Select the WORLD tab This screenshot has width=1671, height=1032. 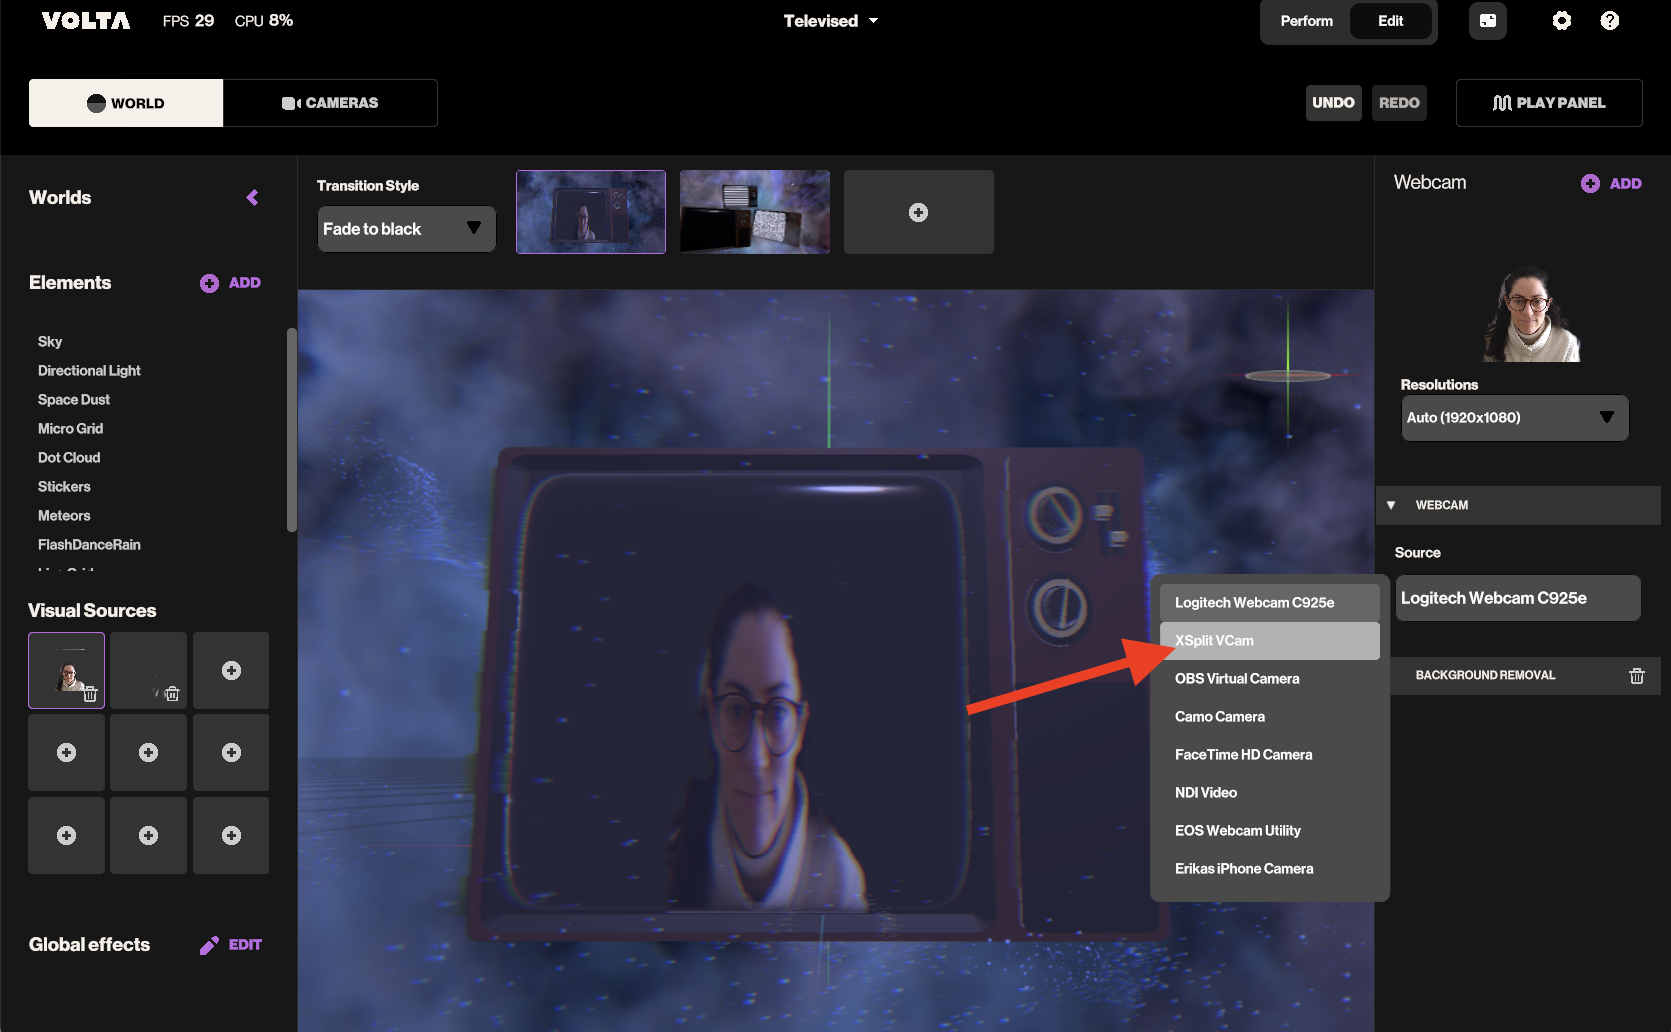126,103
